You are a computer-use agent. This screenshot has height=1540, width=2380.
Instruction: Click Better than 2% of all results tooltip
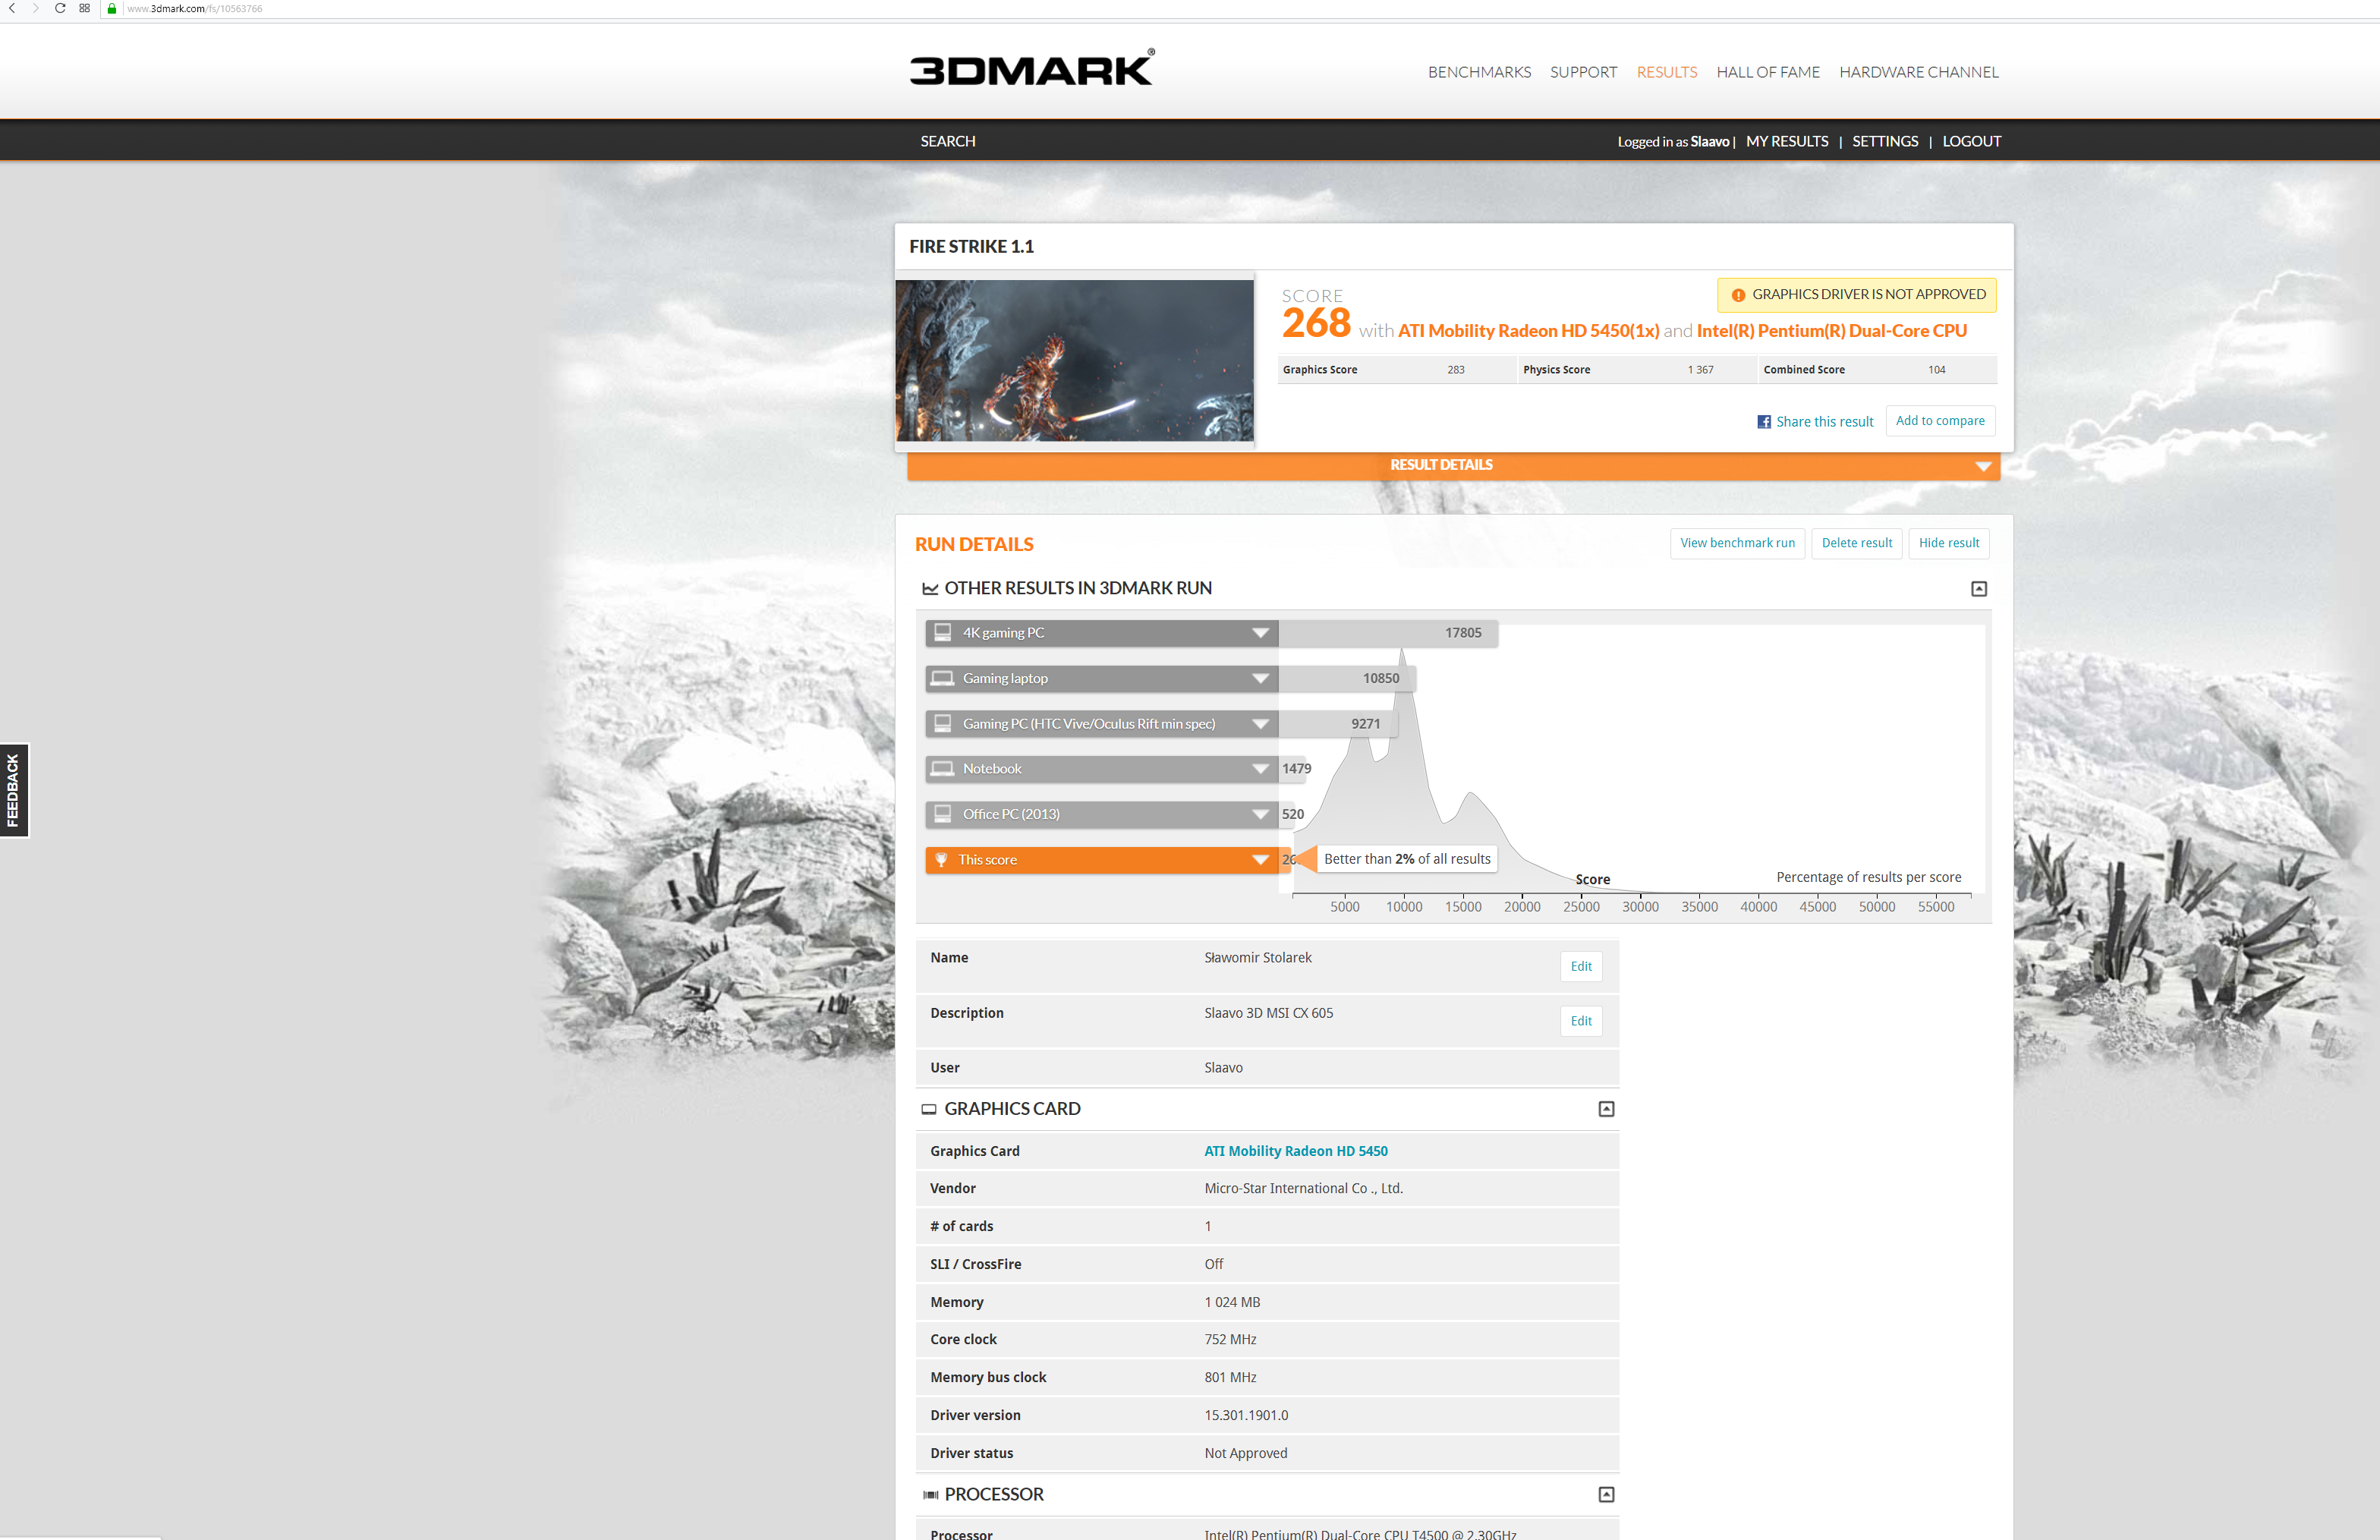click(1406, 859)
